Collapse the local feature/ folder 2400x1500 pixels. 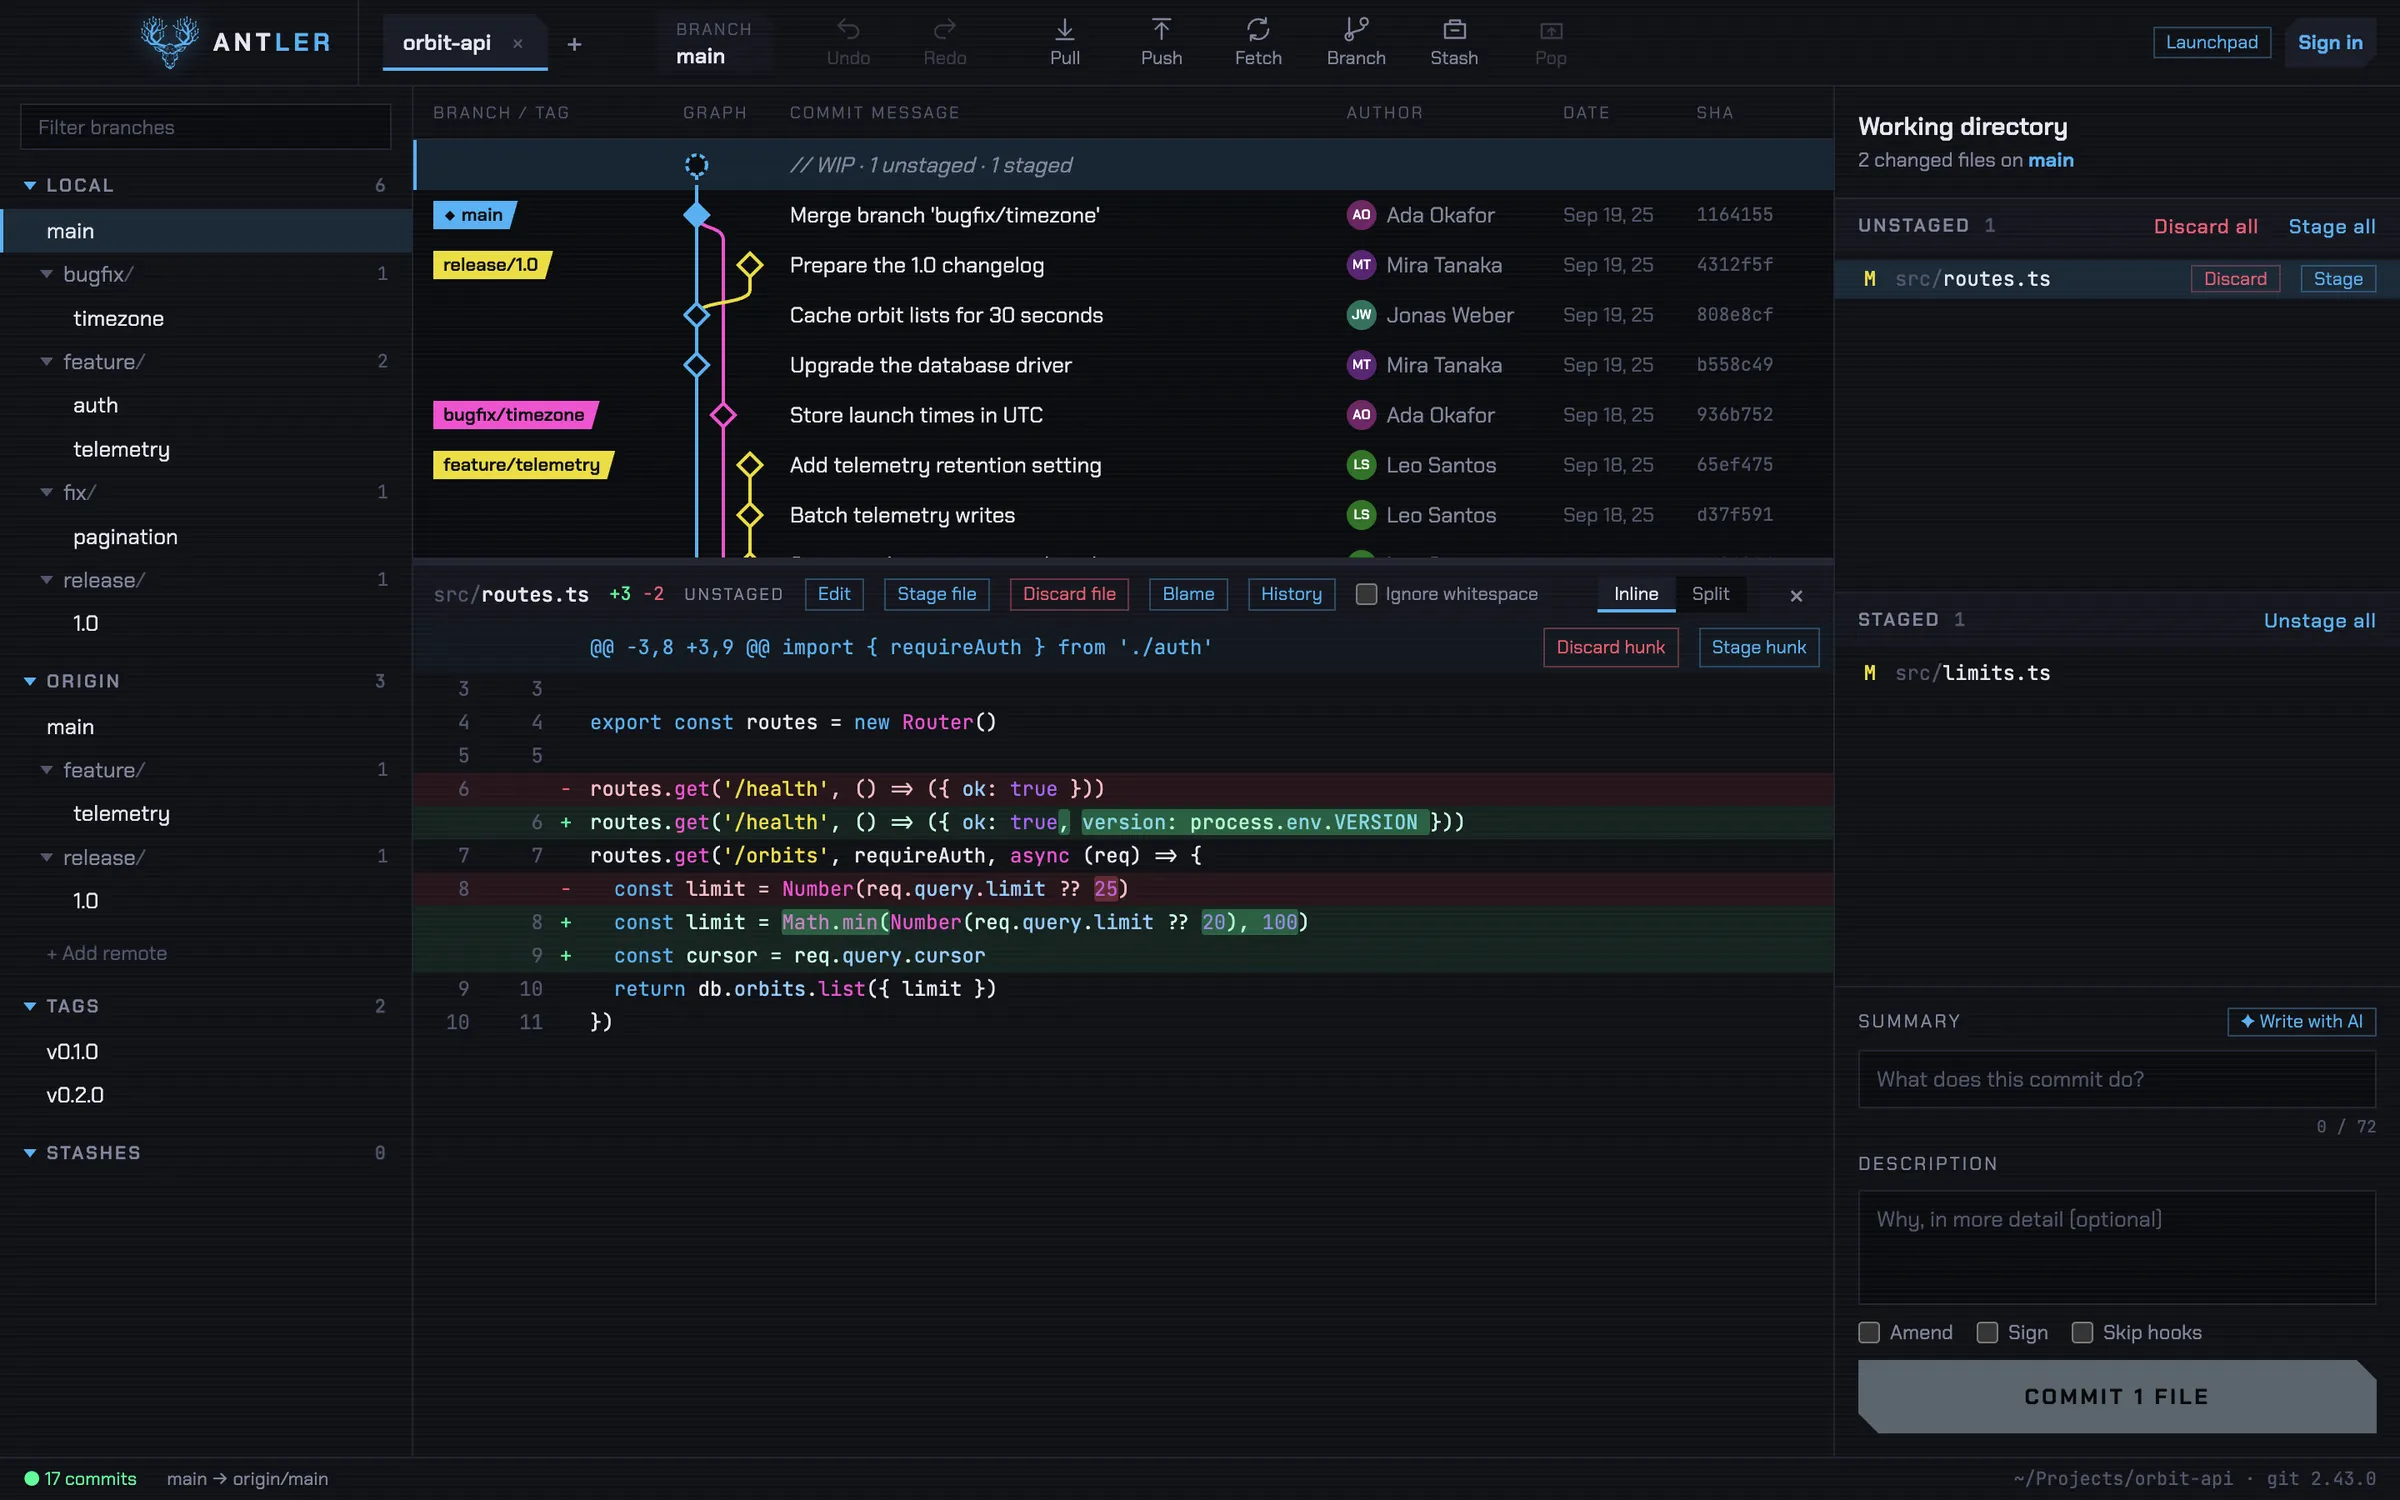click(x=46, y=362)
